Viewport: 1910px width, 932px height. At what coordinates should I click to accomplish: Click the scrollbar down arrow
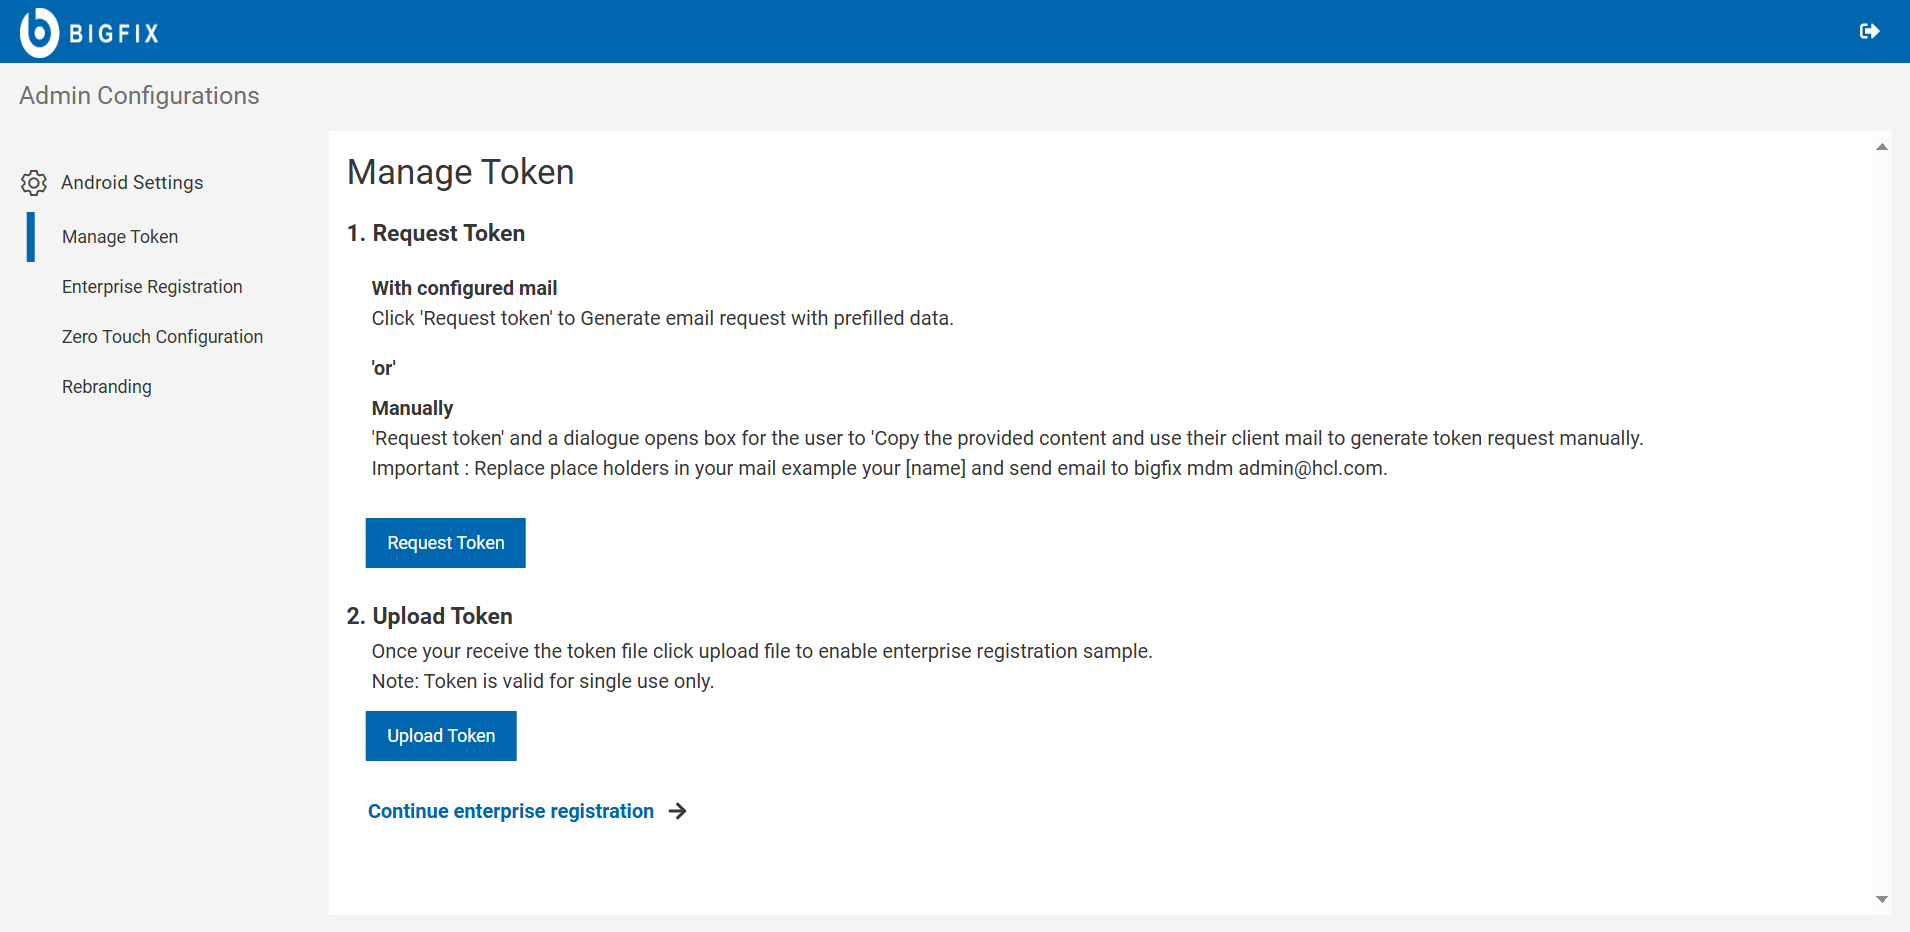pyautogui.click(x=1881, y=899)
